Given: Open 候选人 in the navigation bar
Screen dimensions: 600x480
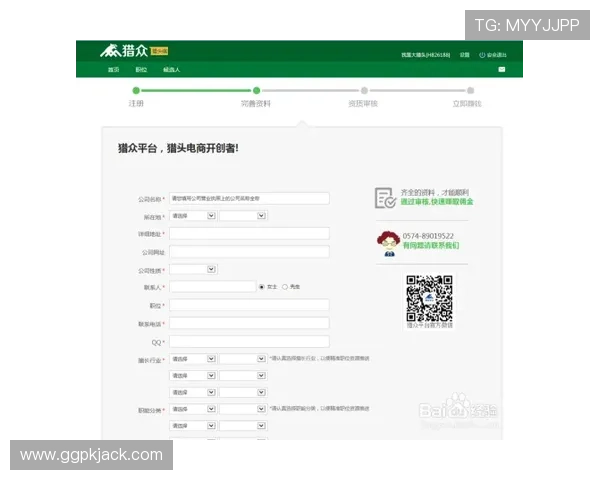Looking at the screenshot, I should click(171, 70).
